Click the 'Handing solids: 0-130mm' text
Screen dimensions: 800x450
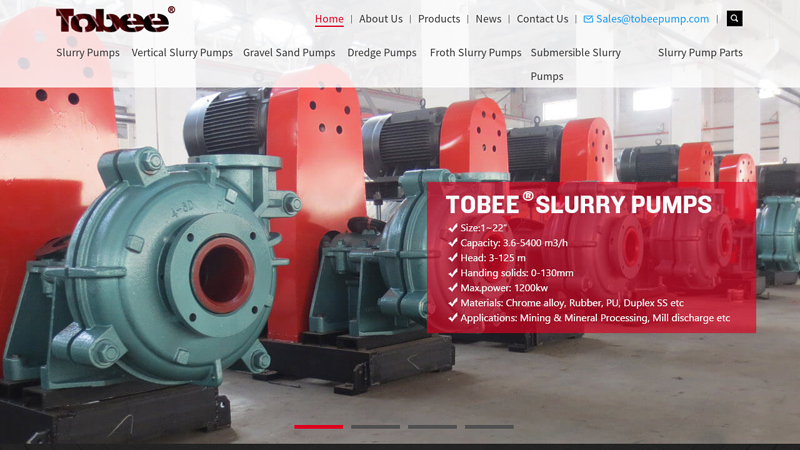[x=517, y=273]
